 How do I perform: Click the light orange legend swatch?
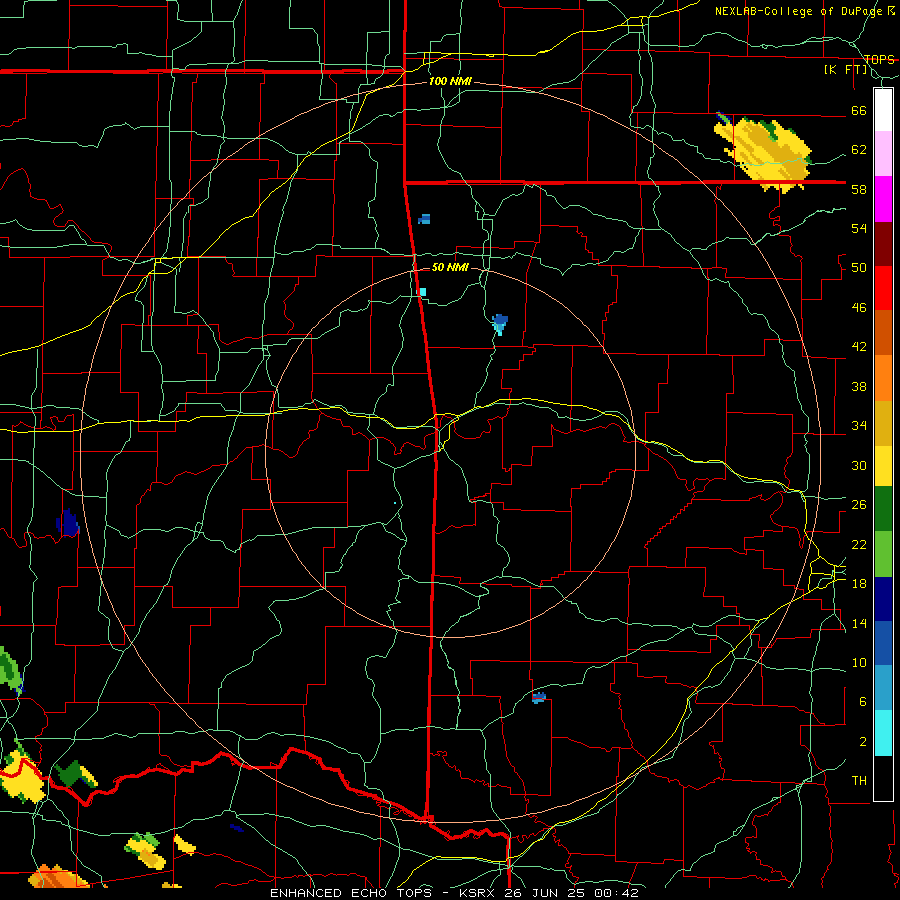(883, 377)
